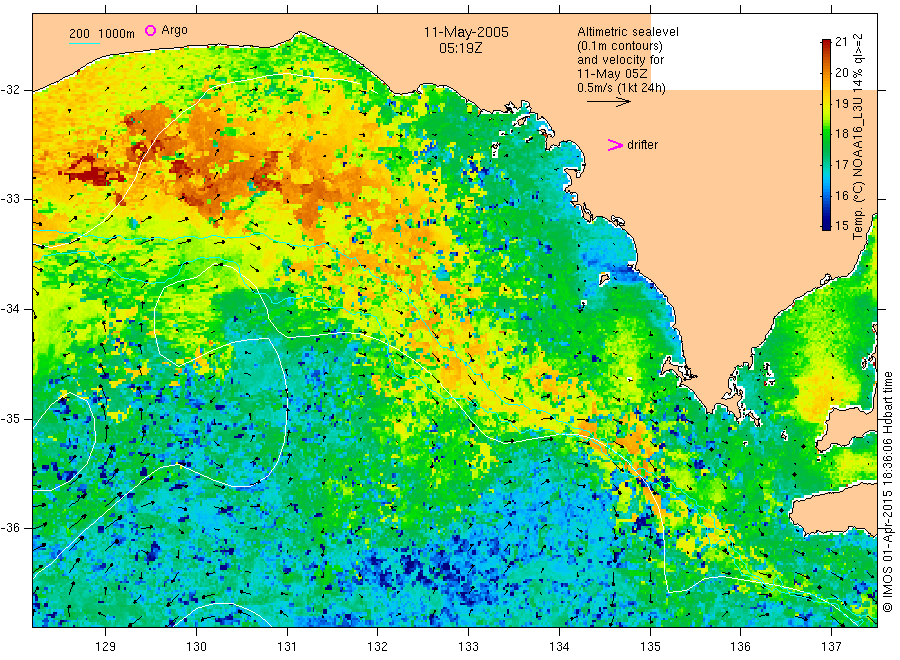Screen dimensions: 900x660
Task: Click the 'drifter' legend text
Action: click(x=642, y=145)
